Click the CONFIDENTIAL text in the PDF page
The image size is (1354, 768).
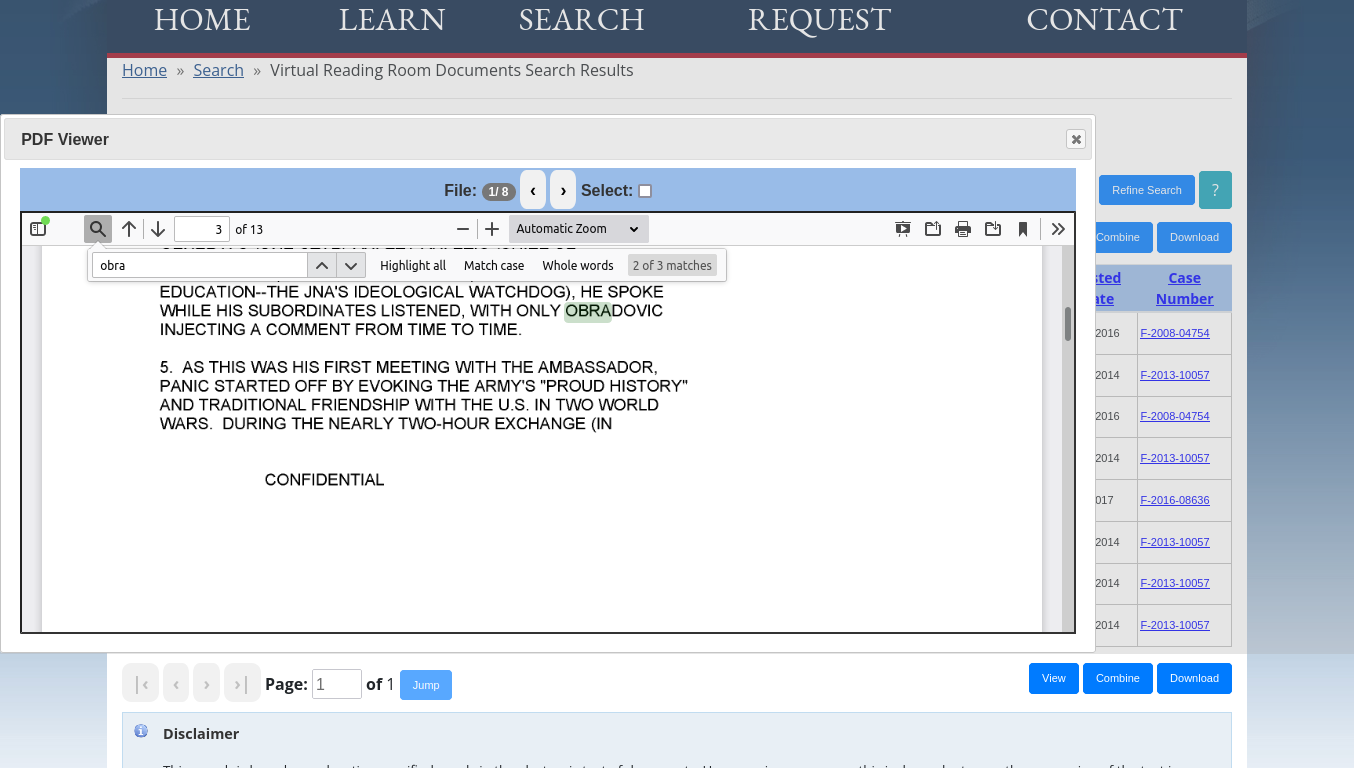point(324,480)
